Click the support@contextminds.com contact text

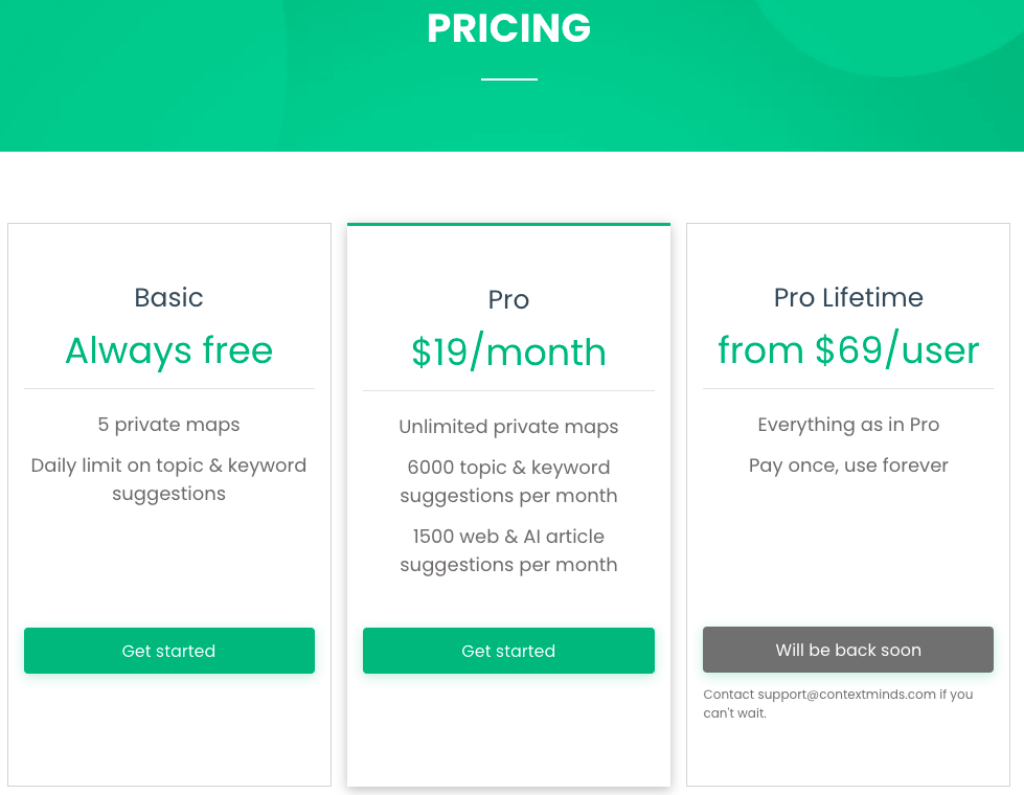tap(846, 694)
